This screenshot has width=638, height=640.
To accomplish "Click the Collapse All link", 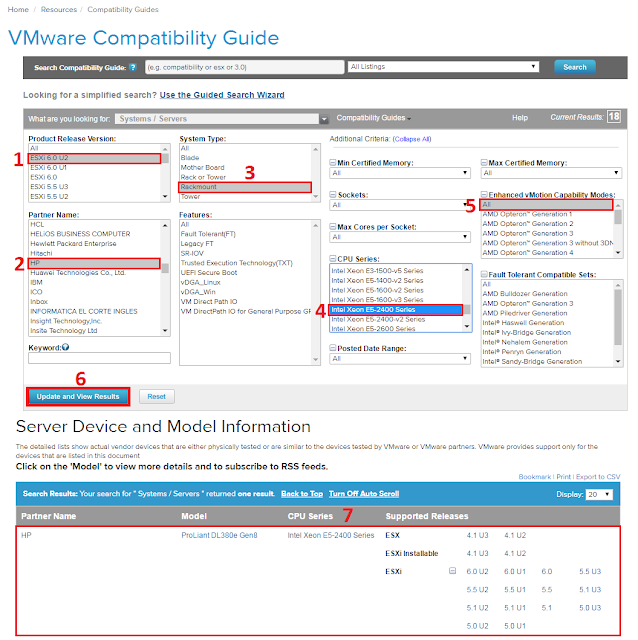I will [412, 139].
